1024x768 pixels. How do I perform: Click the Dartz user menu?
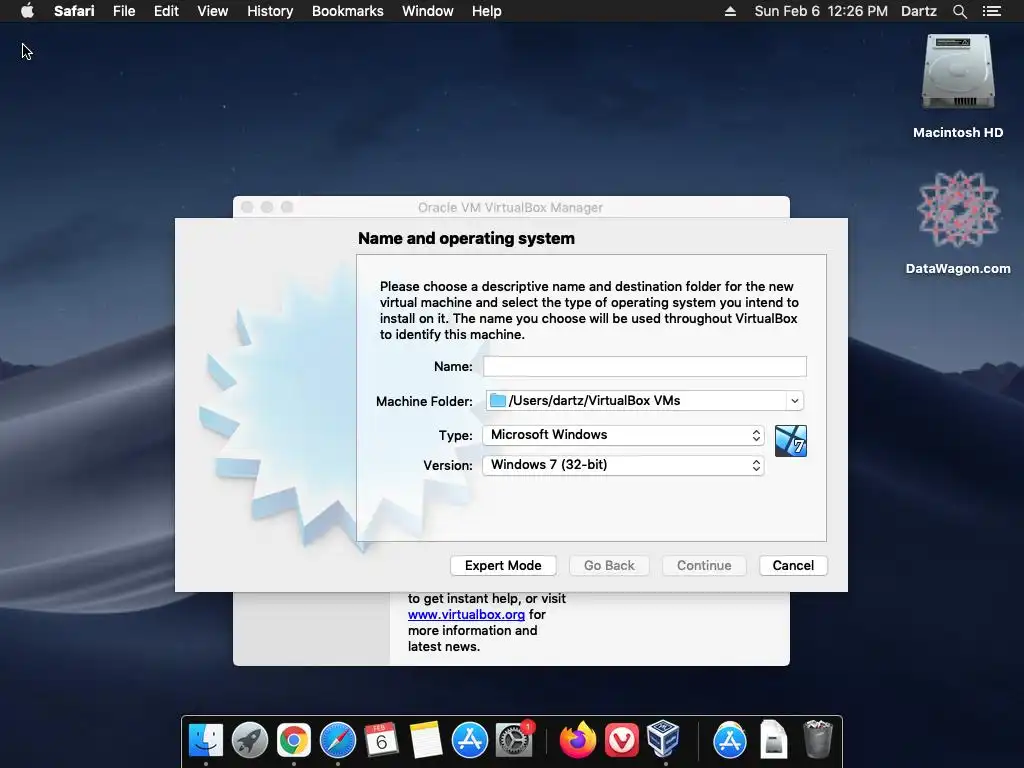(x=918, y=11)
